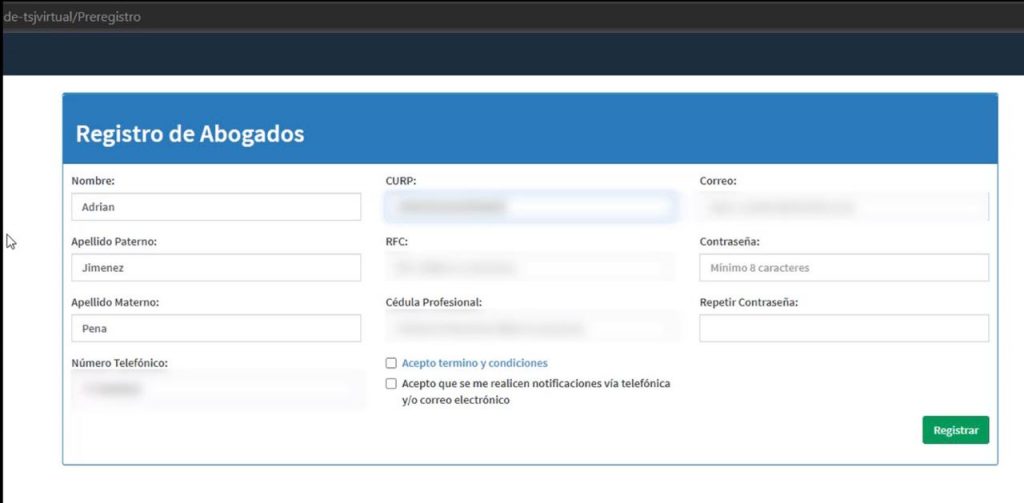The width and height of the screenshot is (1024, 503).
Task: Click the 'Correo:' field label
Action: [x=717, y=181]
